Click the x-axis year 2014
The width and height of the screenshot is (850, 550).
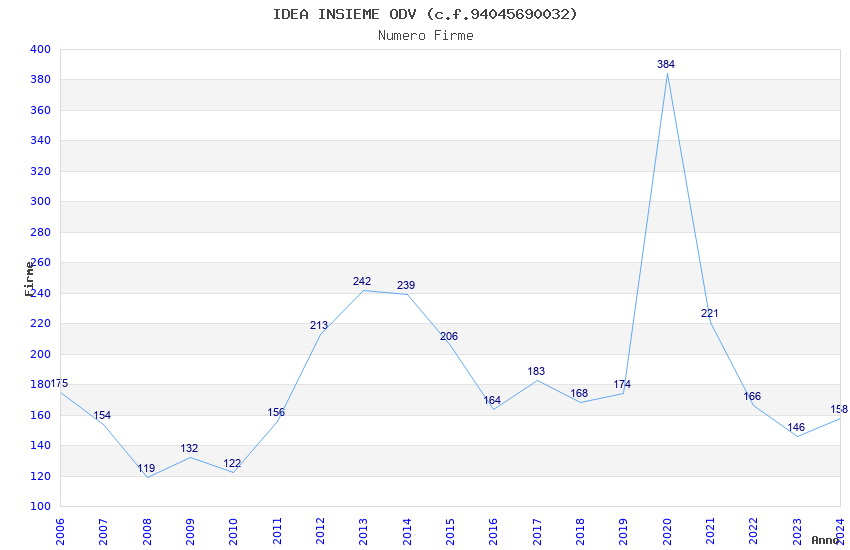tap(407, 531)
